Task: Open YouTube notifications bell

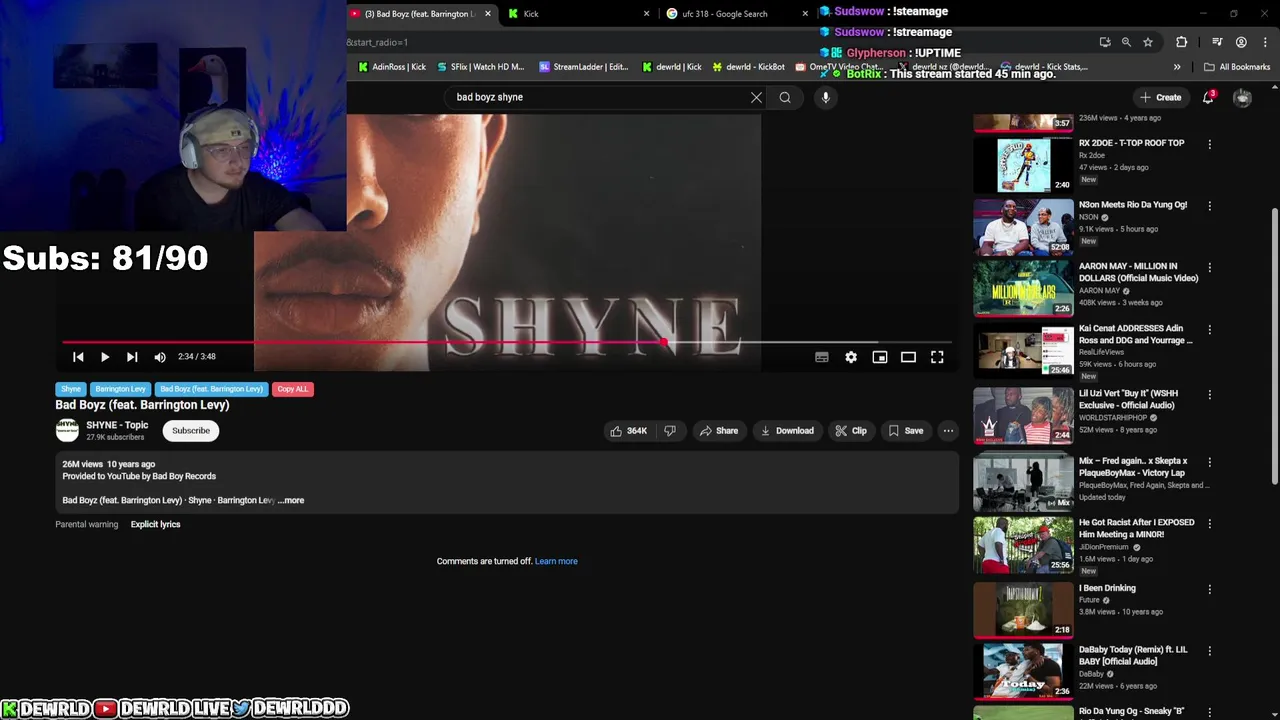Action: [x=1208, y=97]
